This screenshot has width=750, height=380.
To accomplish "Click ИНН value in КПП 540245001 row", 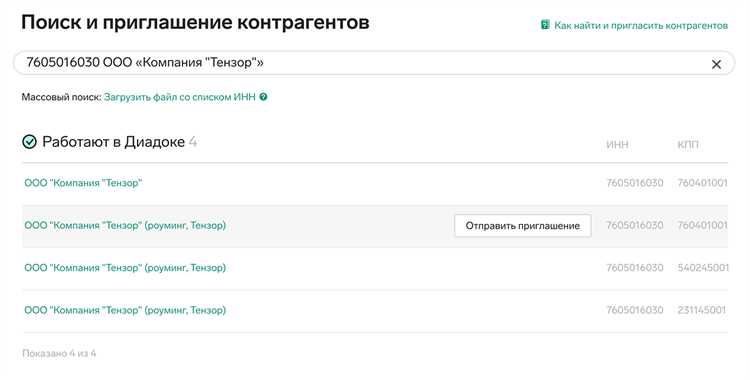I will [x=635, y=268].
